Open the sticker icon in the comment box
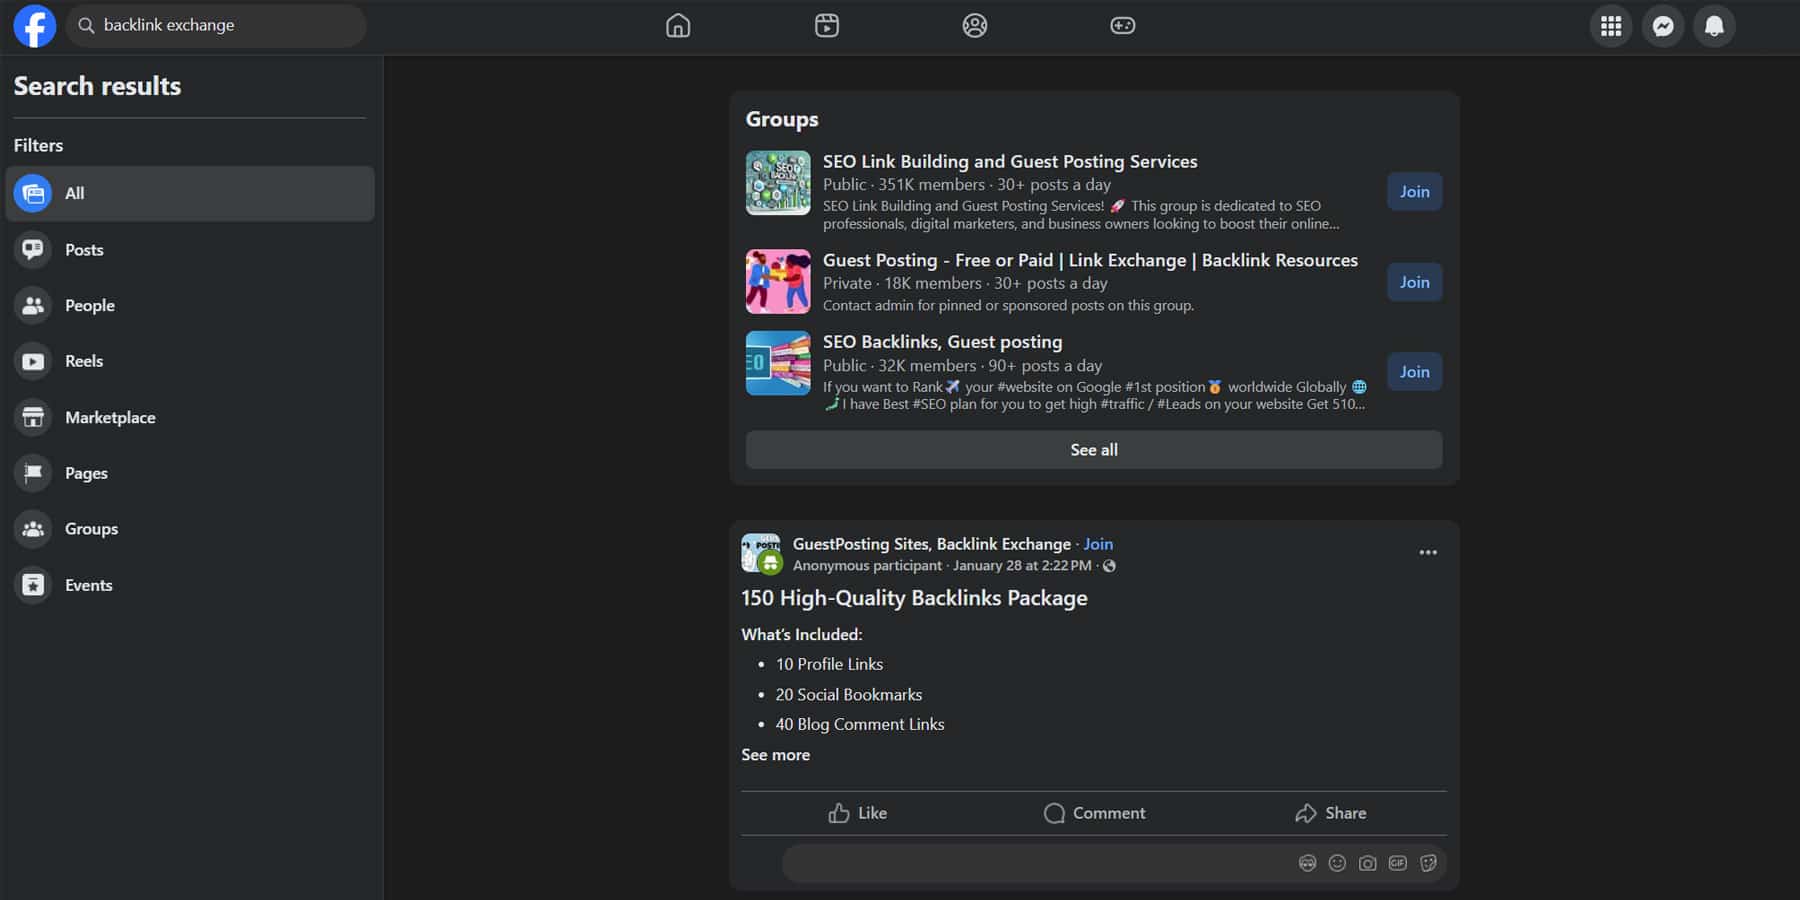 click(1428, 862)
